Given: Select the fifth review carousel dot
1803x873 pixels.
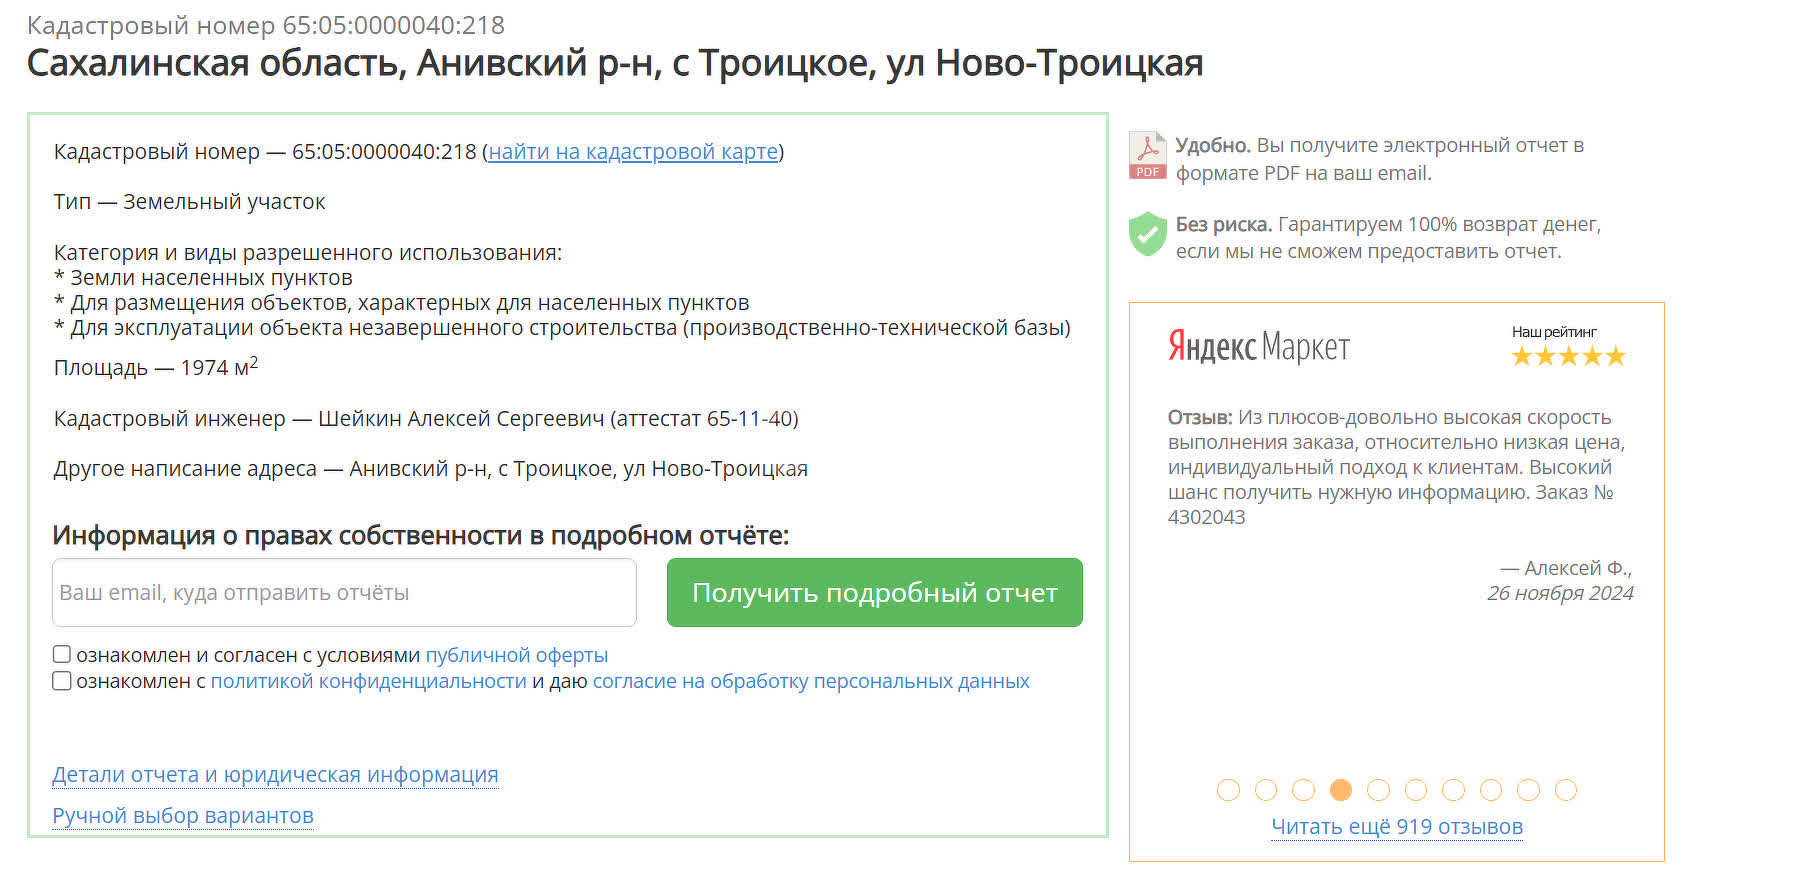Looking at the screenshot, I should pos(1378,790).
